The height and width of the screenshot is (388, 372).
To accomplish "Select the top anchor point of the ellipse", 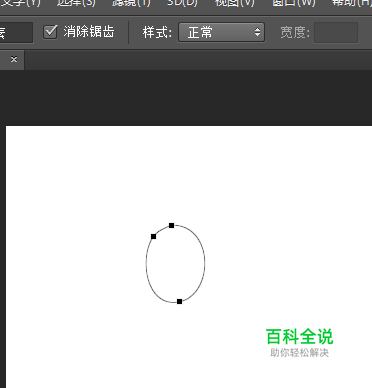I will pyautogui.click(x=171, y=225).
